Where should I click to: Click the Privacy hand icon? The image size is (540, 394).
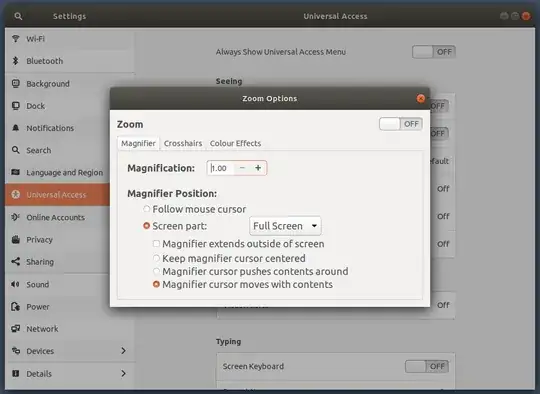[x=15, y=239]
